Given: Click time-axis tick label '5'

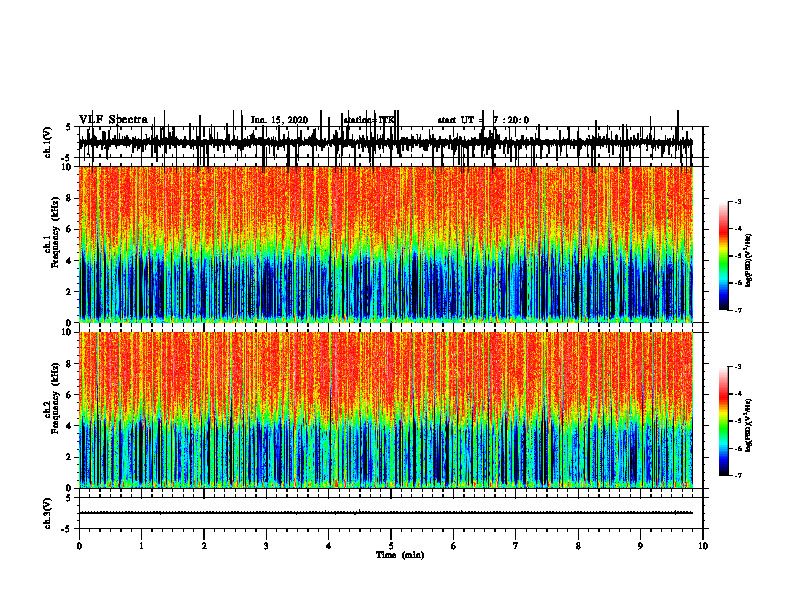Looking at the screenshot, I should [x=391, y=546].
